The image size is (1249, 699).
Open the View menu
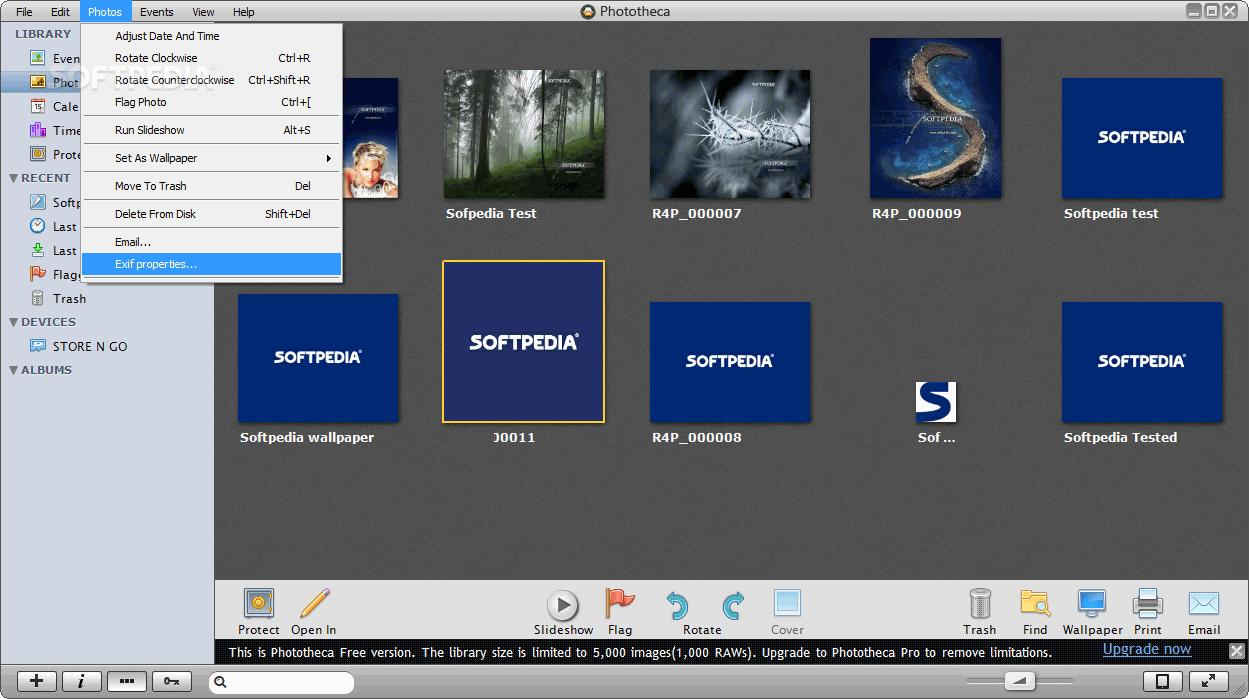[x=204, y=12]
